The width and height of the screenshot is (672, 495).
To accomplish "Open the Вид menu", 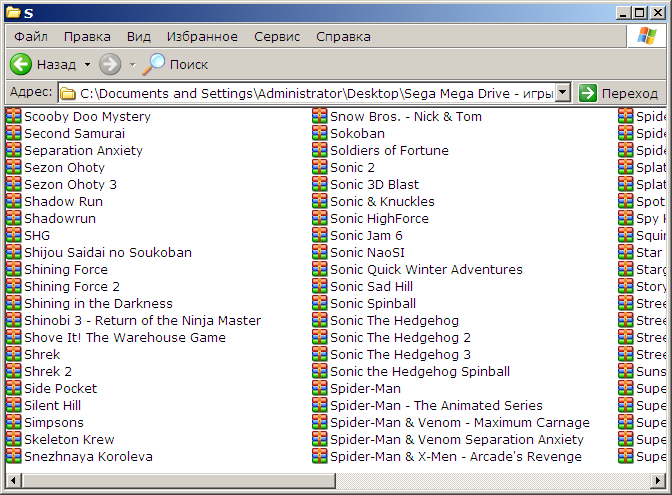I will 138,37.
